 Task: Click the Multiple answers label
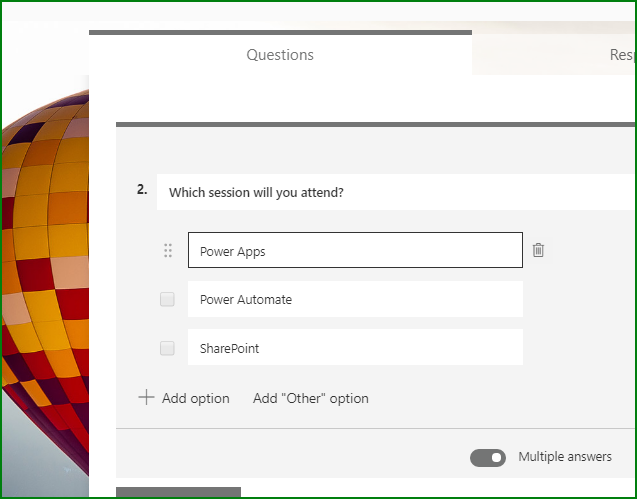coord(565,457)
